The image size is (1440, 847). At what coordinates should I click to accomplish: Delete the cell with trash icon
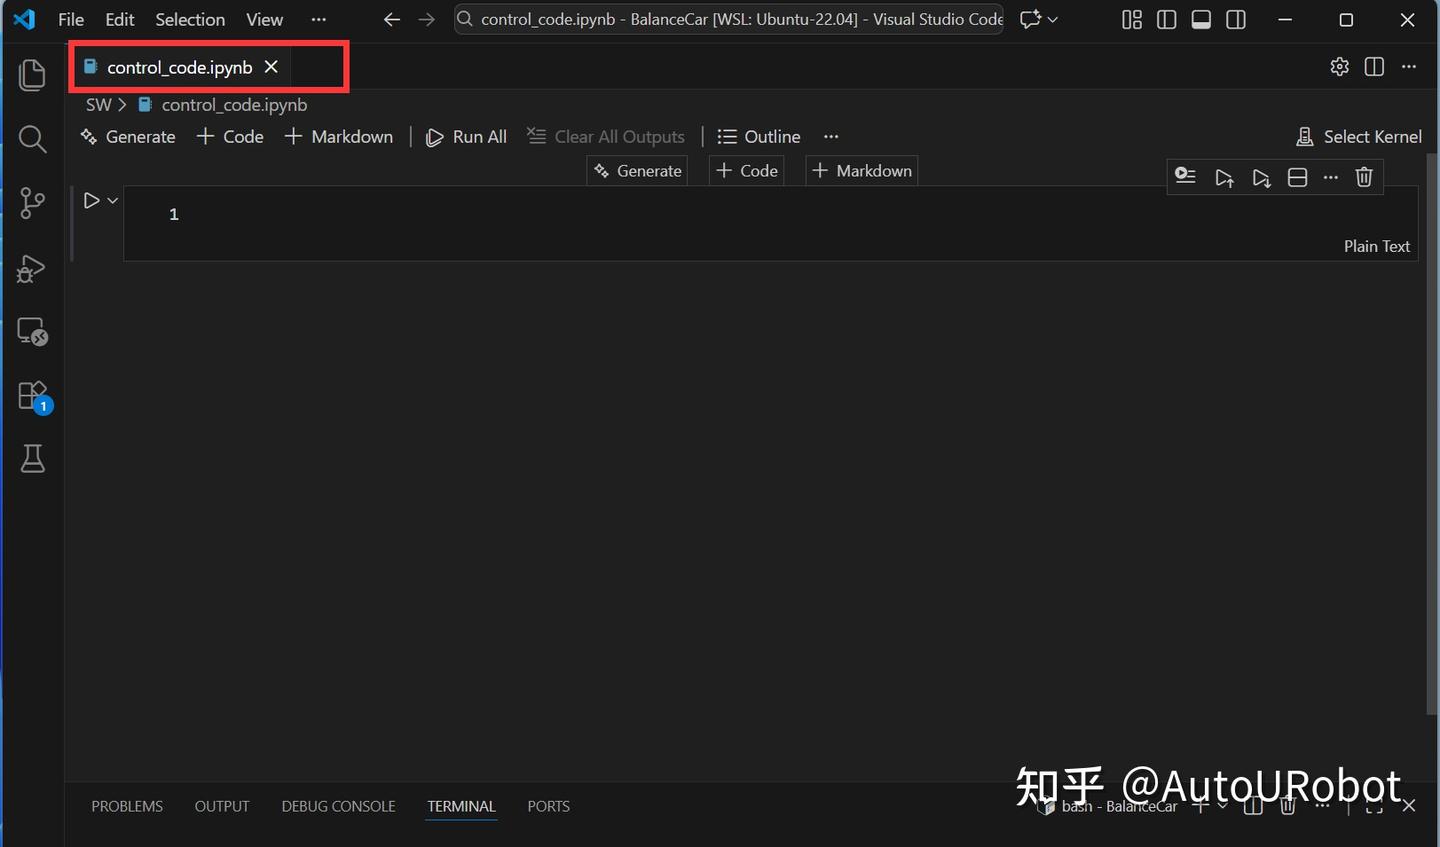tap(1364, 177)
